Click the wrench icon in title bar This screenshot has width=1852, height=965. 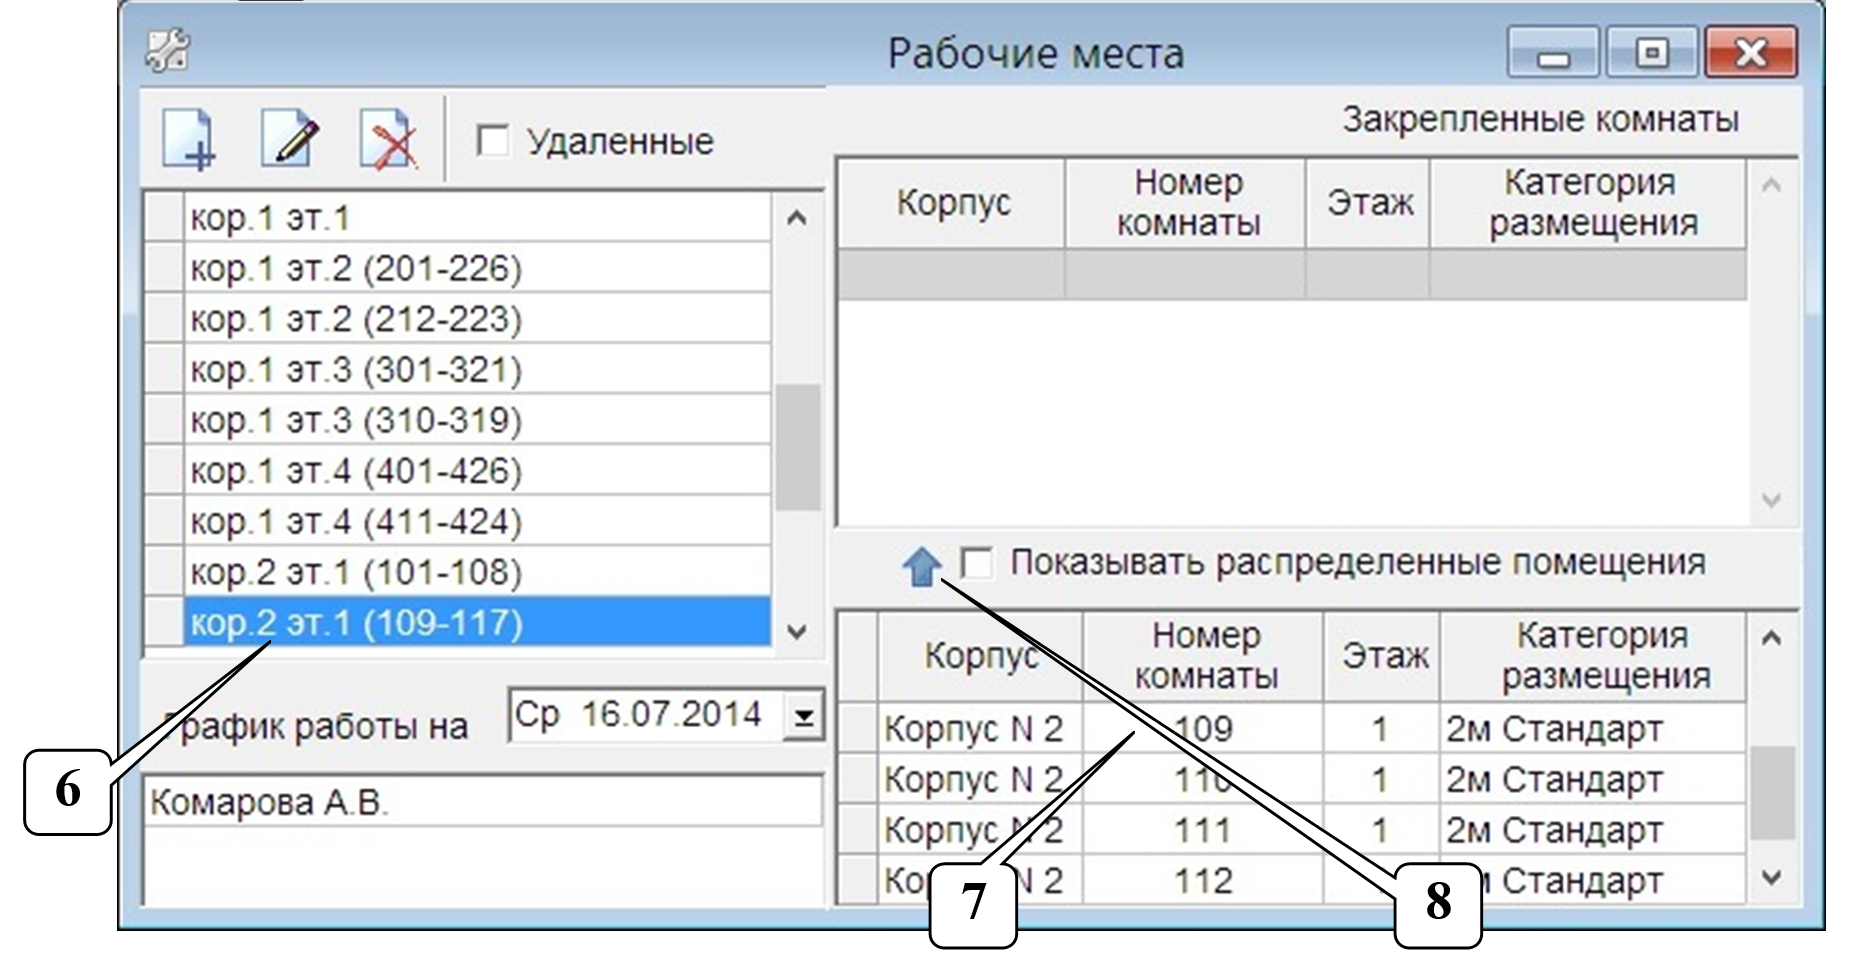[x=167, y=52]
